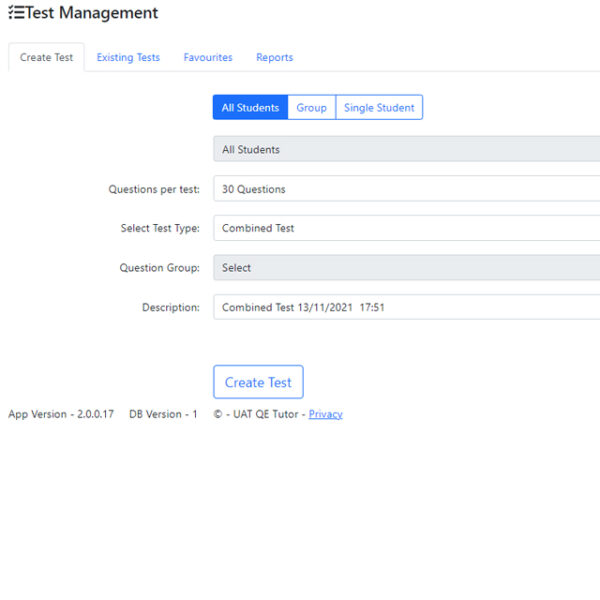Click the 'Select Test Type:' label

tap(160, 228)
